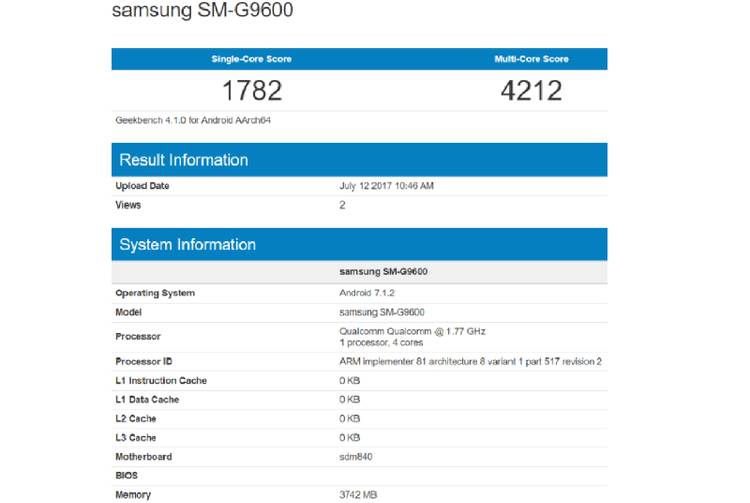Click the Views row label

(x=128, y=205)
